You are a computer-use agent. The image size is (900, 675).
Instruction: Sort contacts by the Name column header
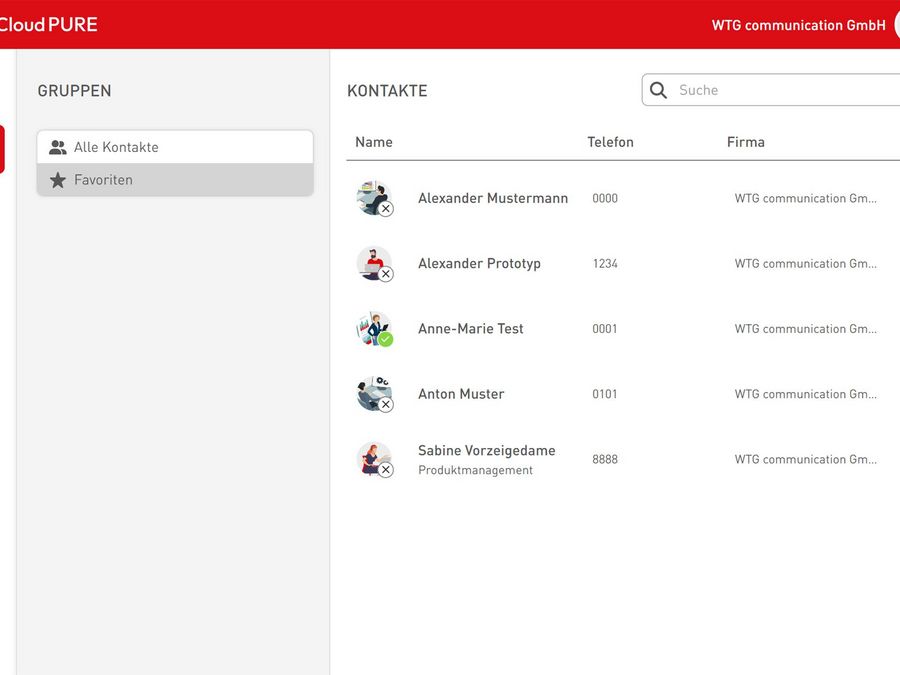(374, 142)
